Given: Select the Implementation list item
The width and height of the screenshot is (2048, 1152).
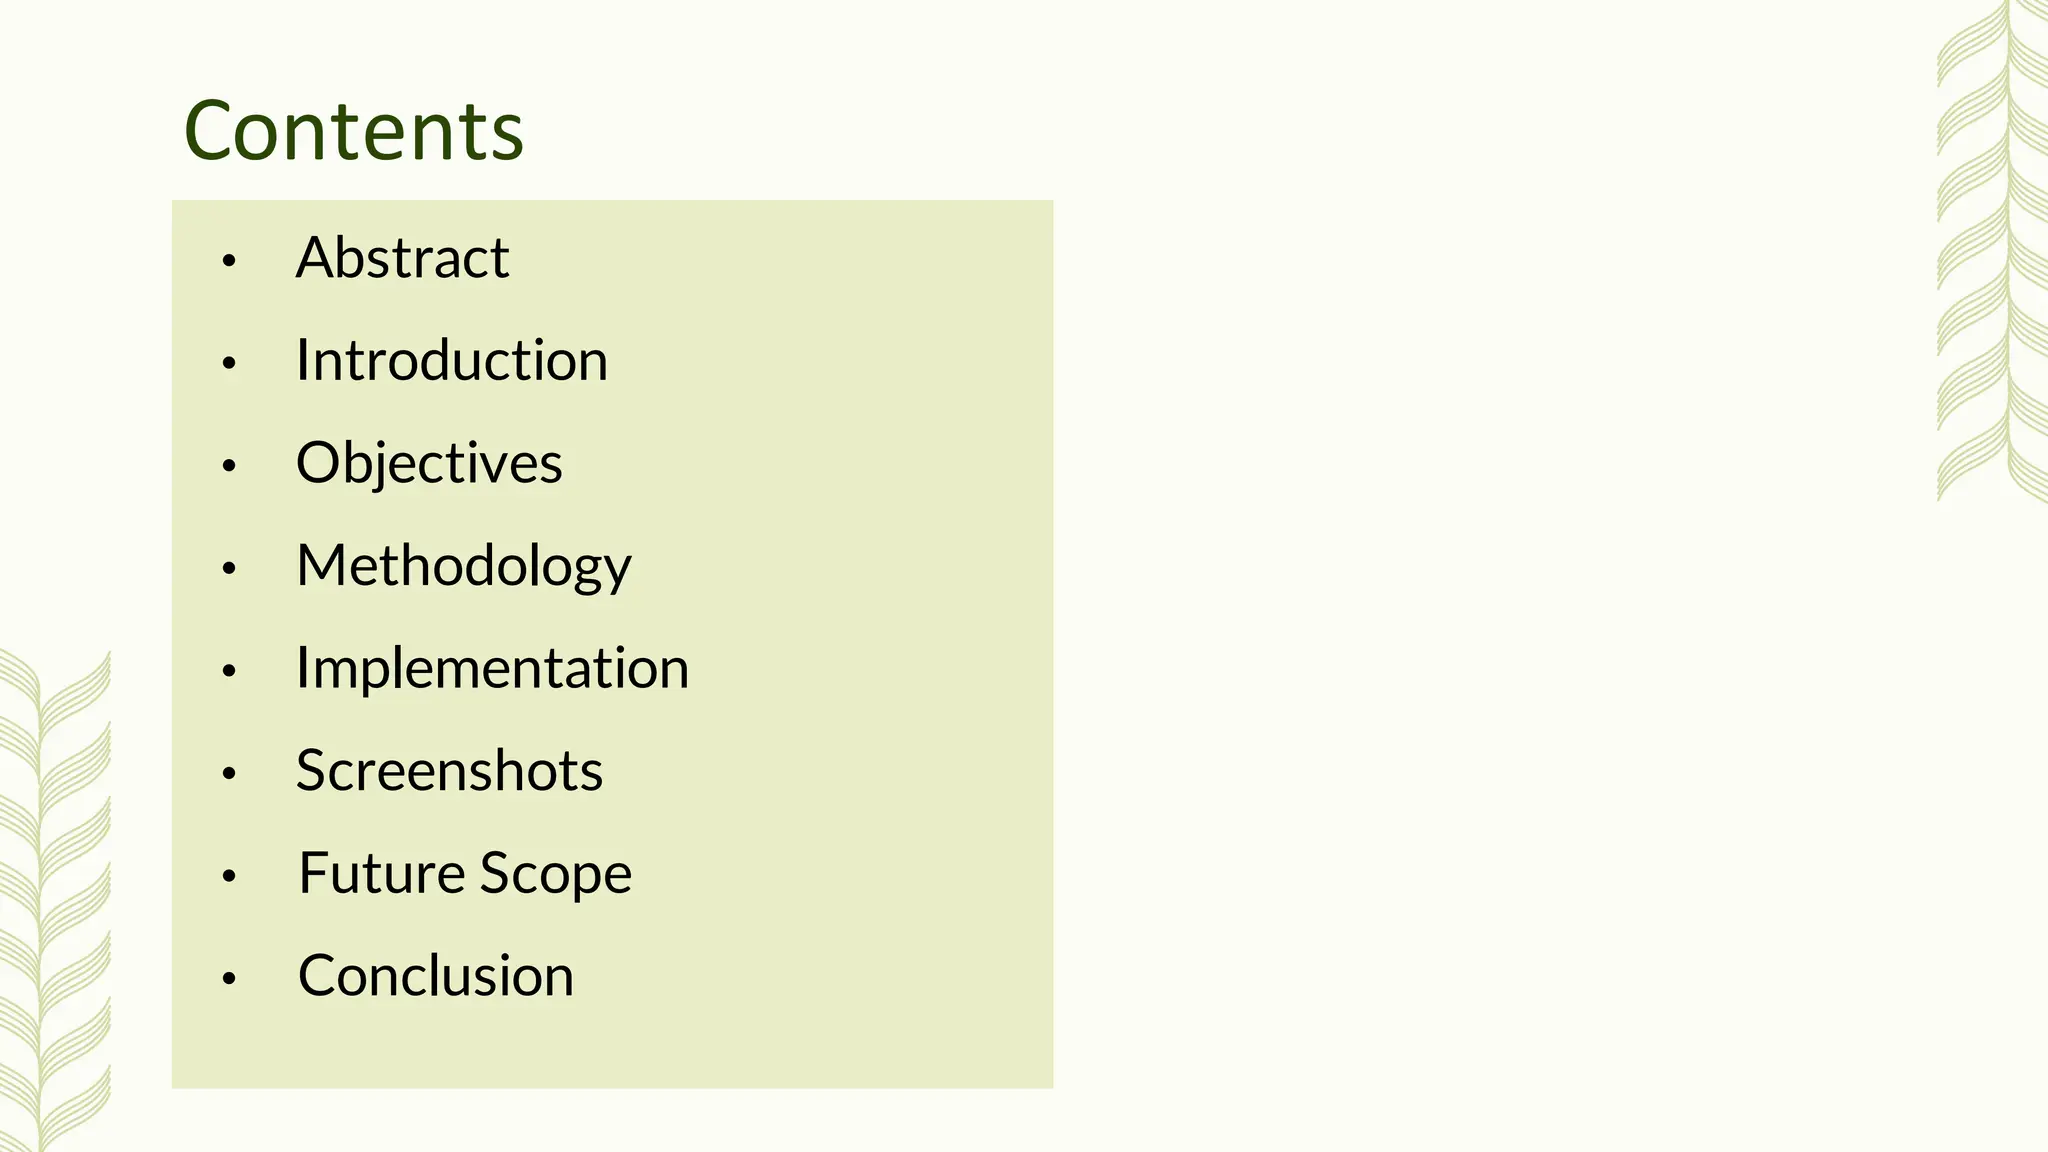Looking at the screenshot, I should coord(492,668).
